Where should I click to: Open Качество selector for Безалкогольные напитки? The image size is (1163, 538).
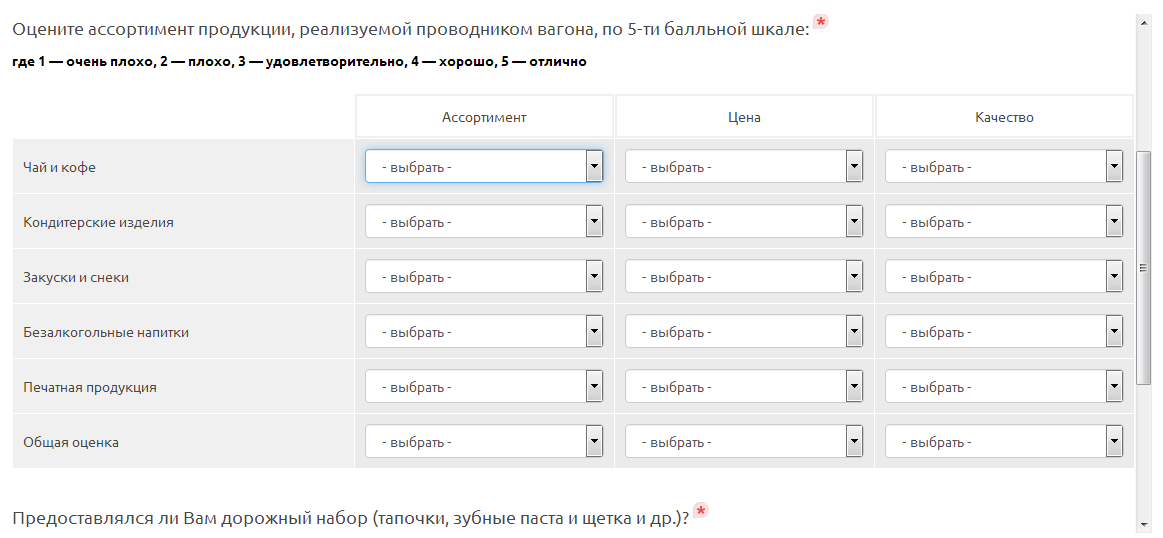point(1004,332)
